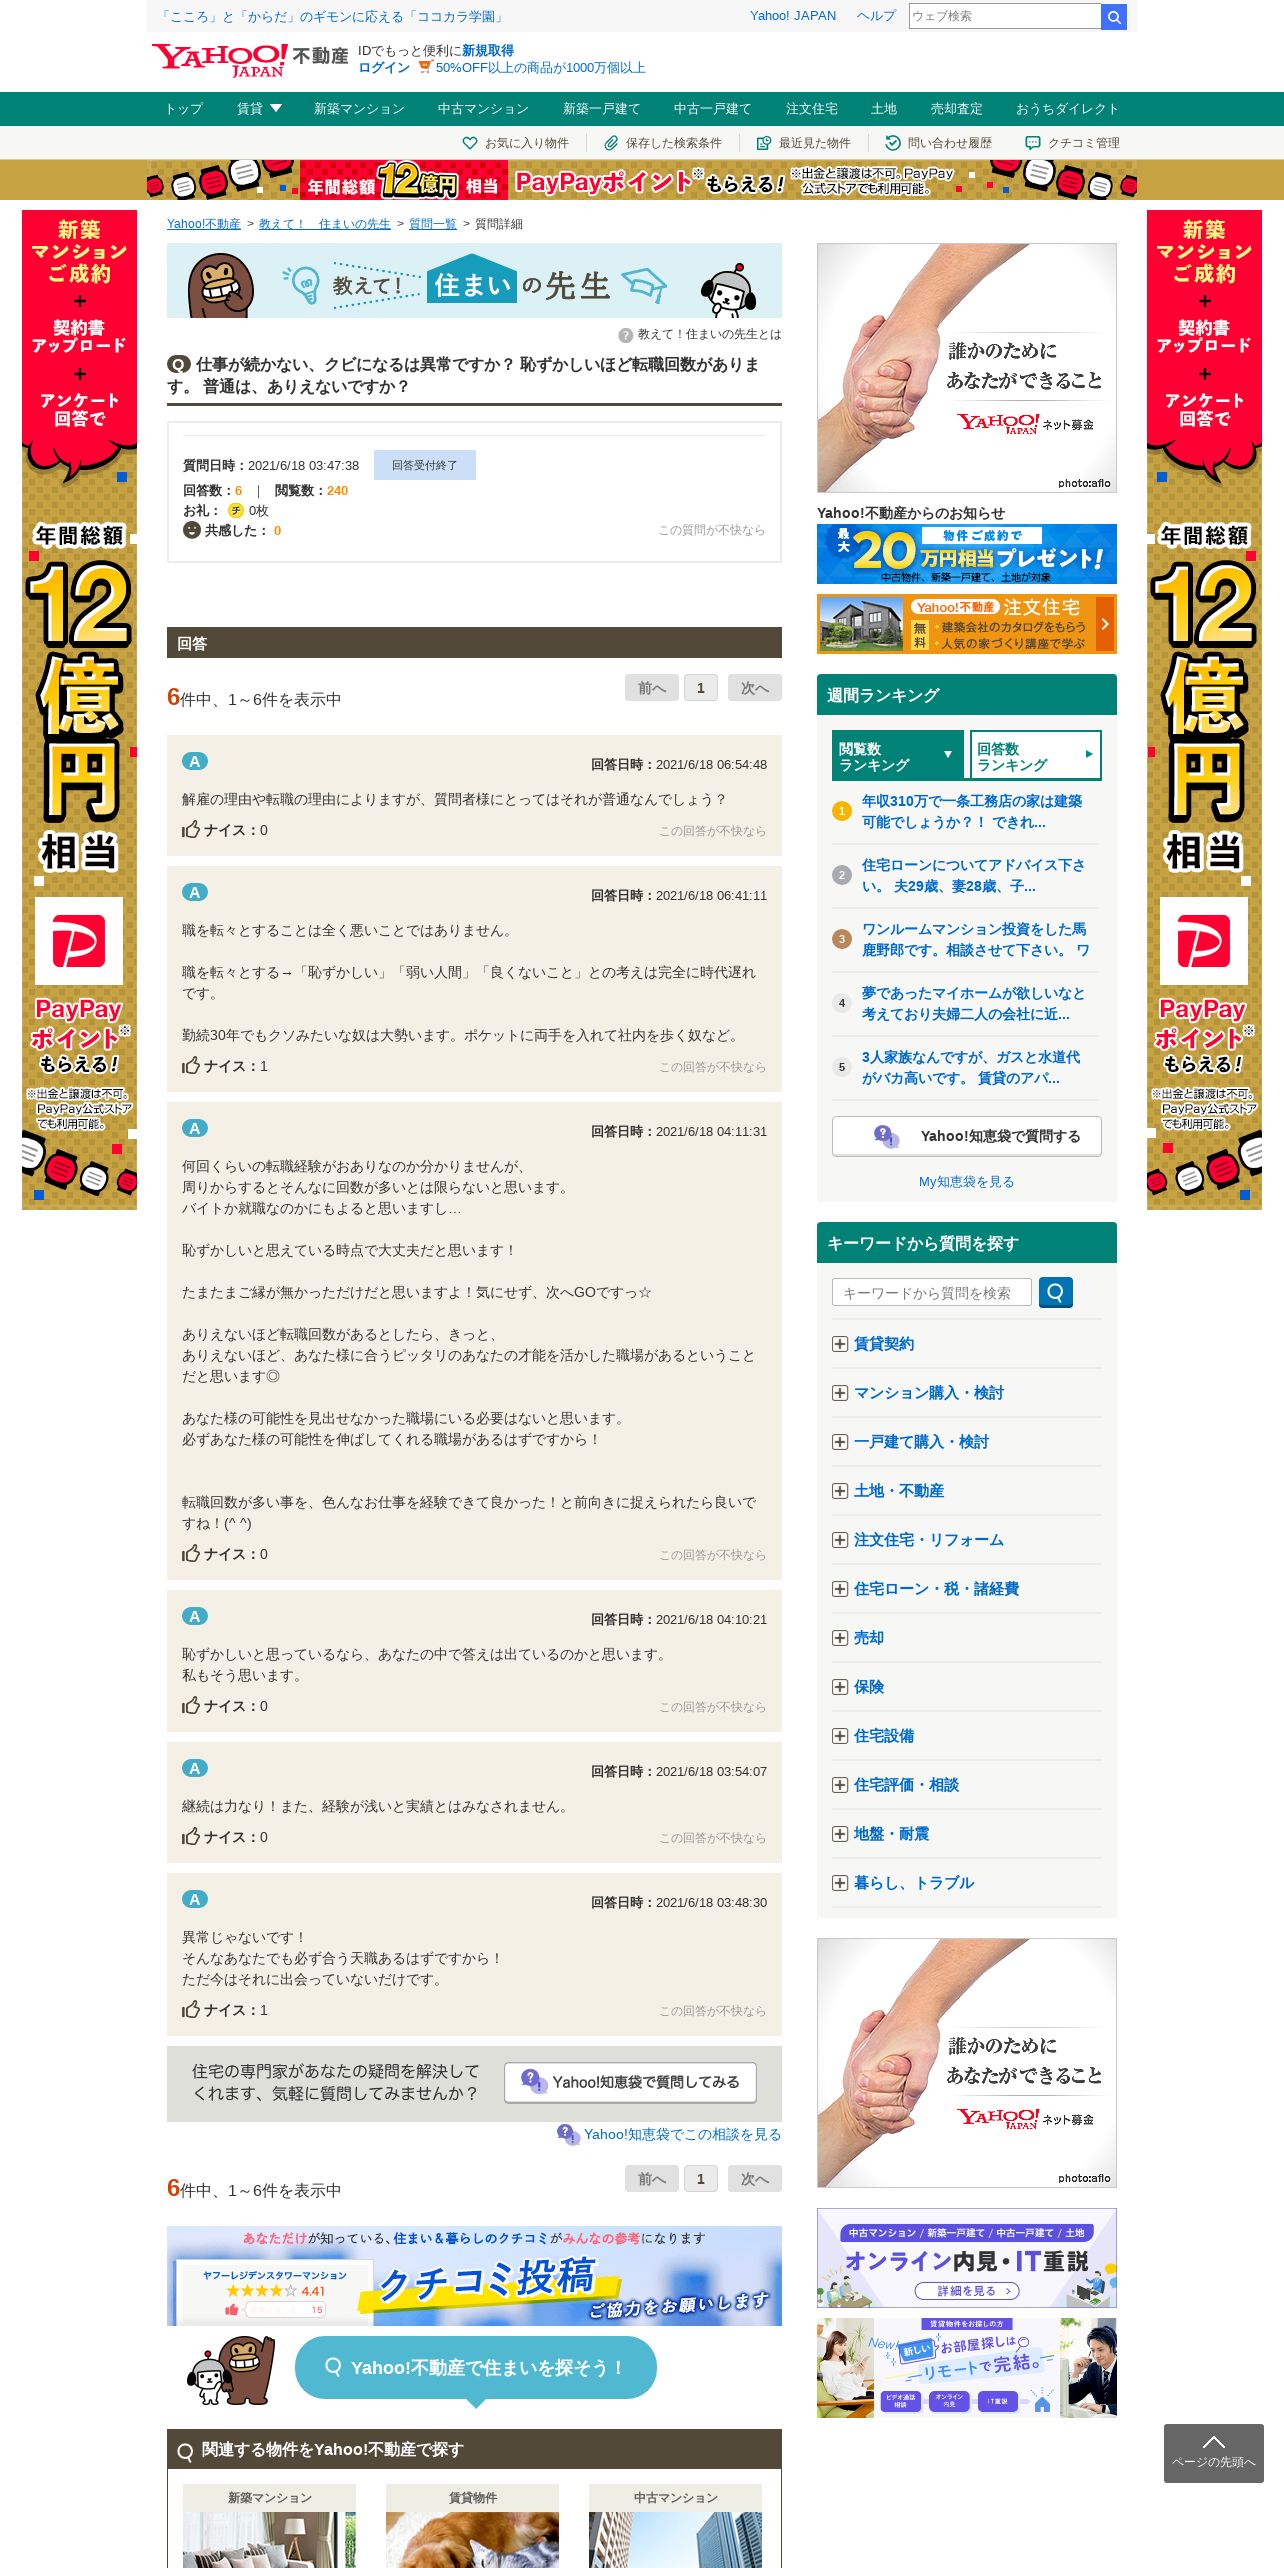Click thumbs-up ナイス icon on 03:54:07 answer
The width and height of the screenshot is (1284, 2568).
[191, 1836]
